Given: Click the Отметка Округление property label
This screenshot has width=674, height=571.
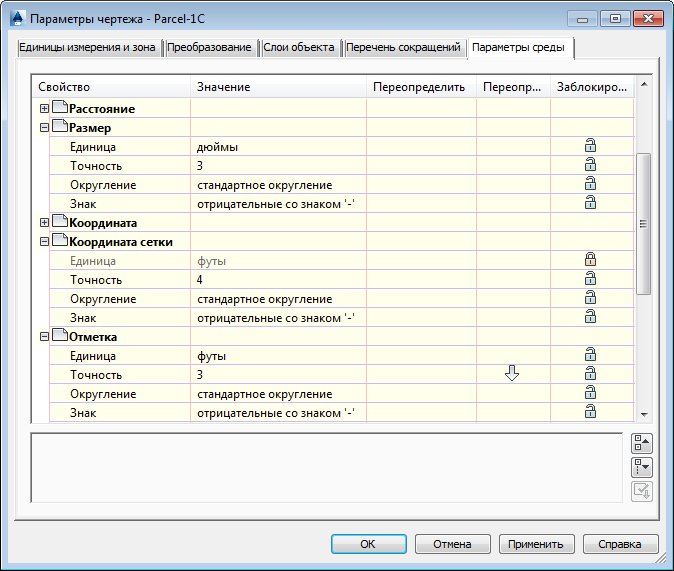Looking at the screenshot, I should click(x=103, y=394).
